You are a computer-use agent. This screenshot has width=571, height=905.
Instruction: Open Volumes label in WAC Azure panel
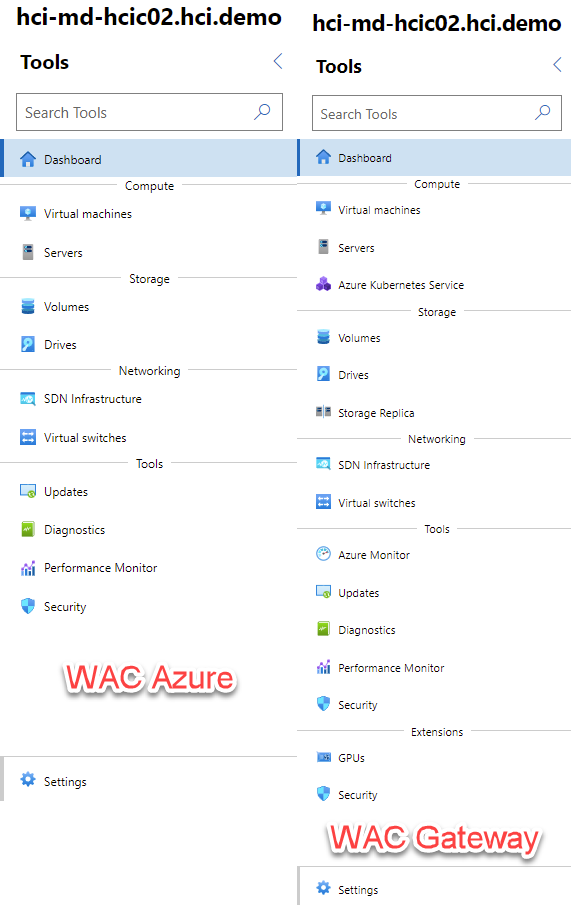coord(66,307)
